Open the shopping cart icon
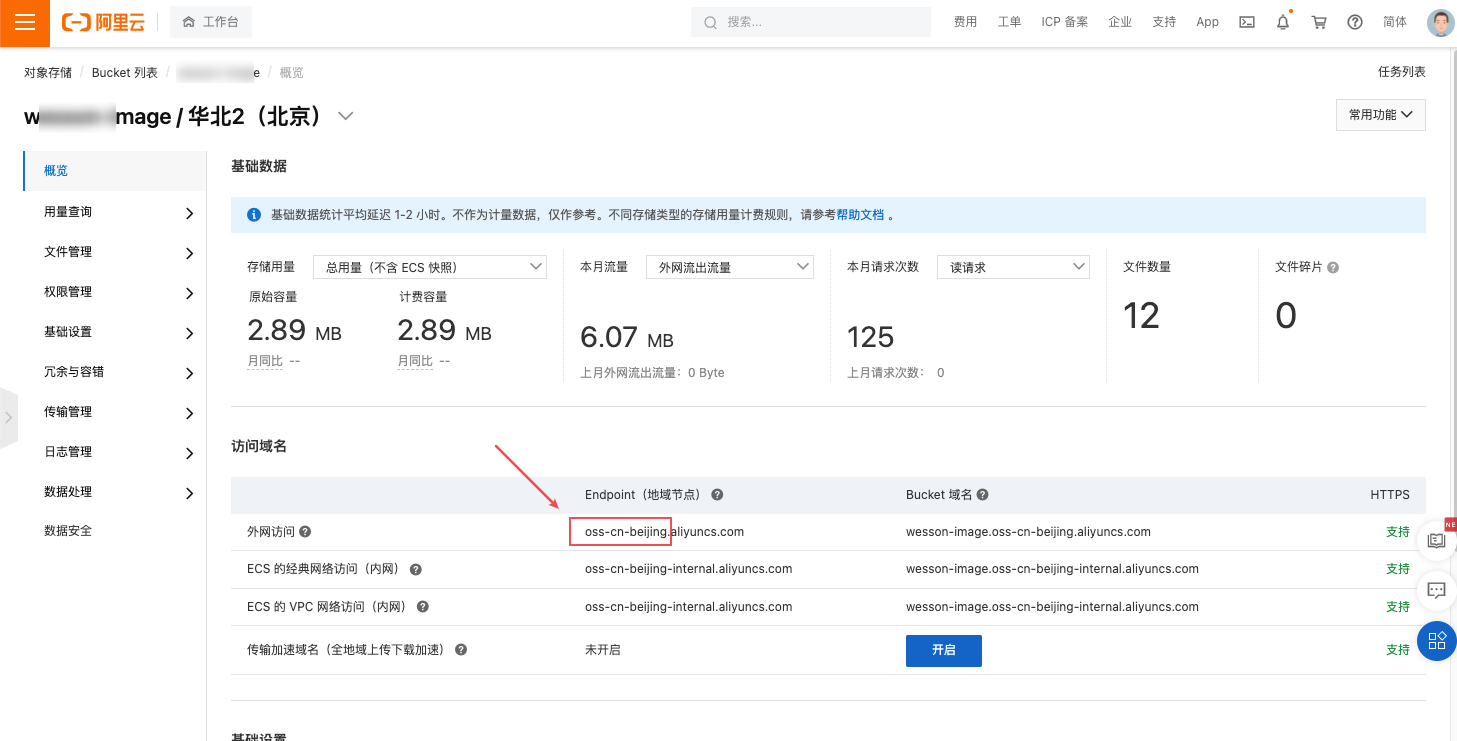The height and width of the screenshot is (741, 1457). [1319, 22]
